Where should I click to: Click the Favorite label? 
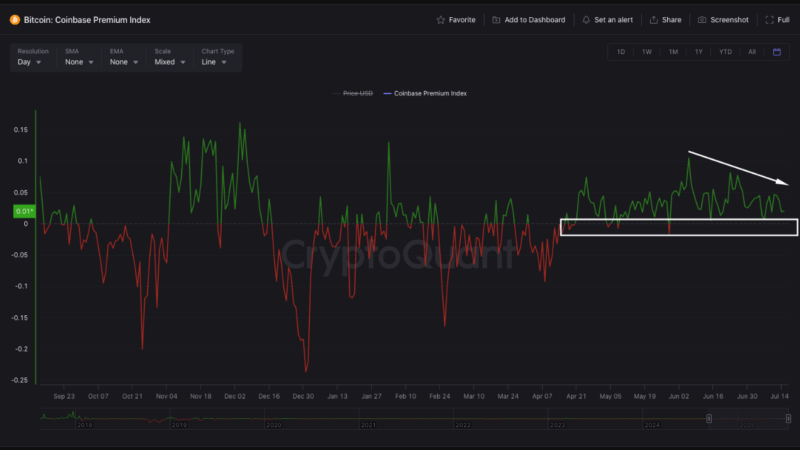[x=462, y=20]
